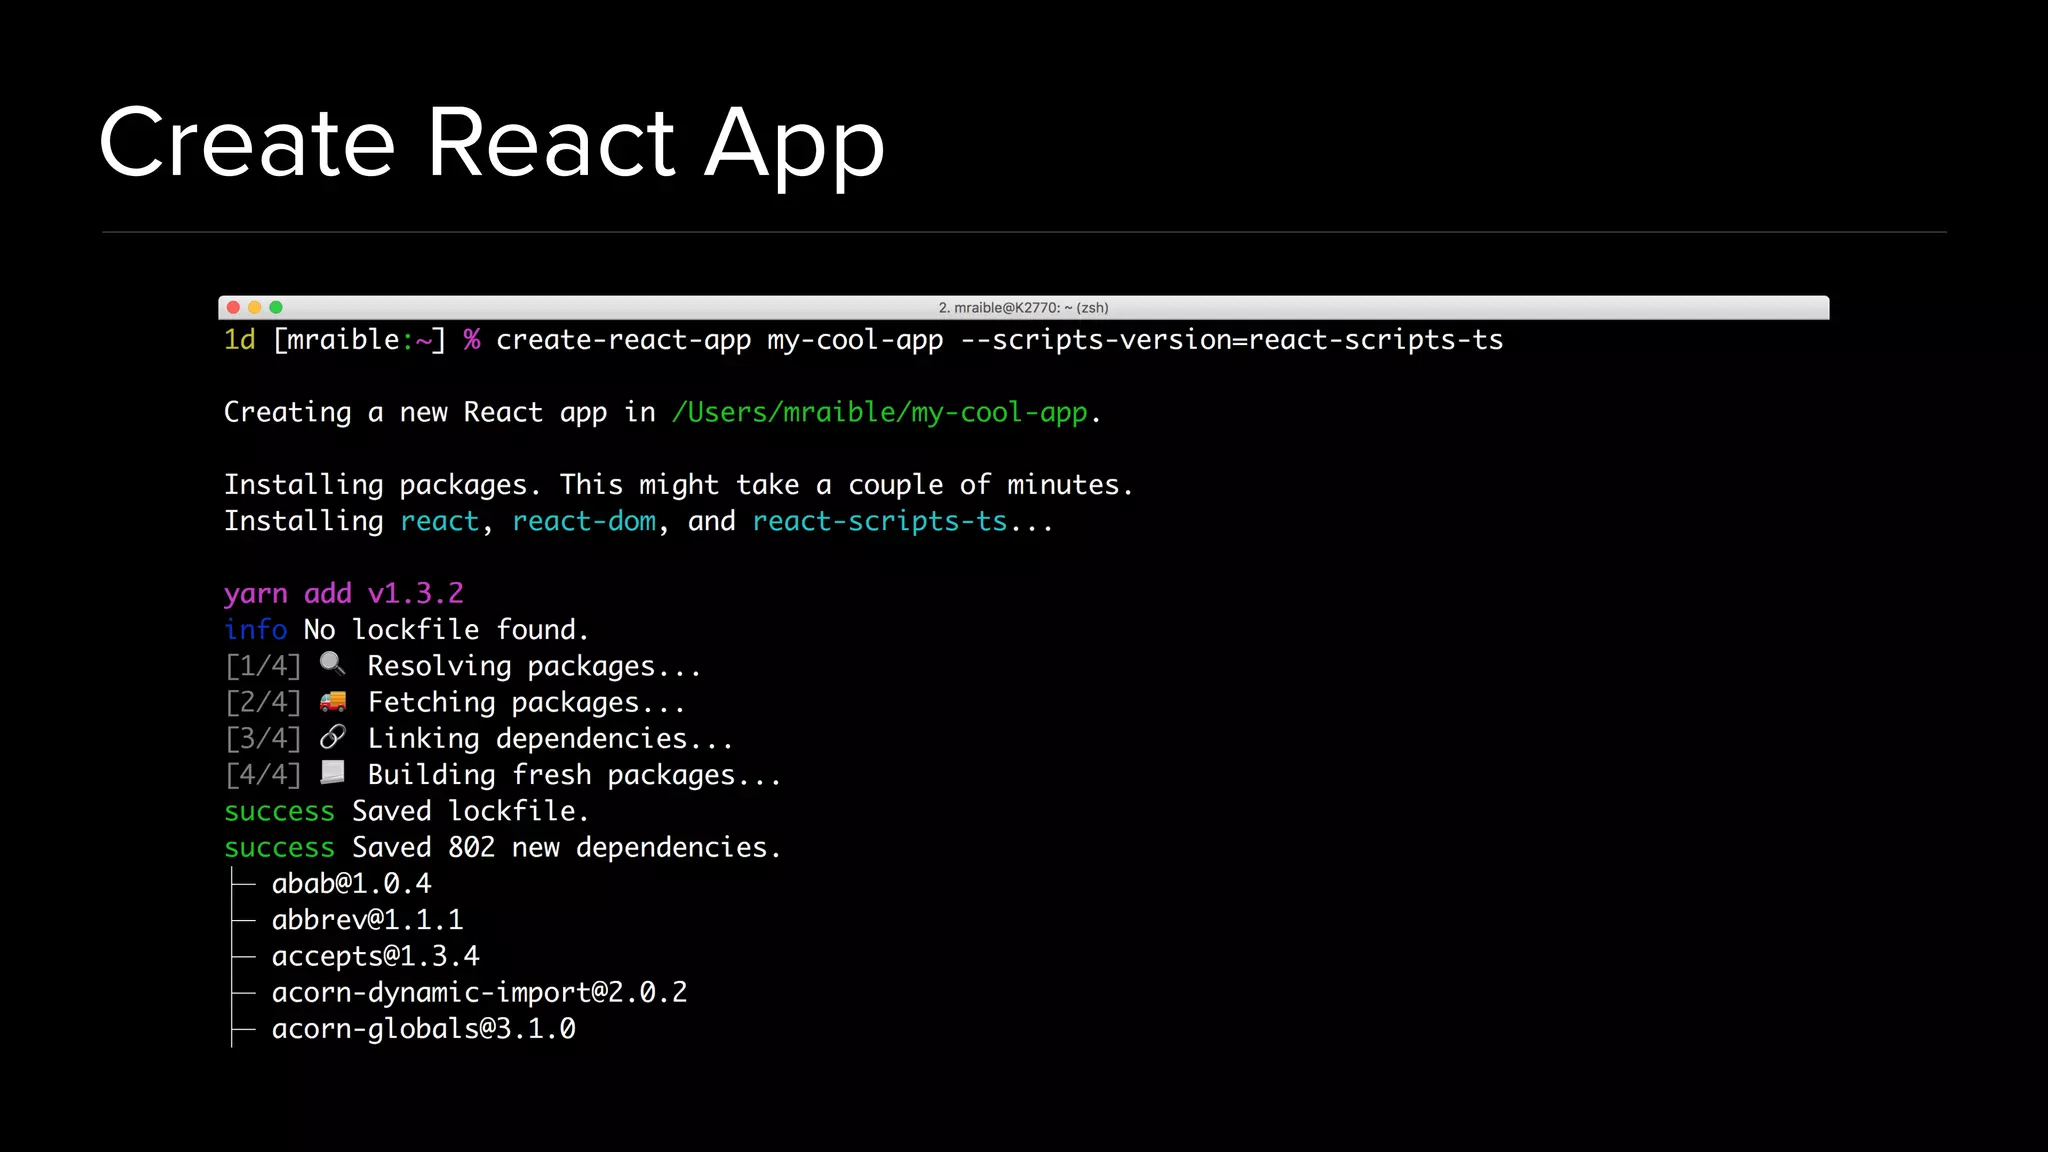Click the page emoji beside Building fresh packages

click(332, 773)
